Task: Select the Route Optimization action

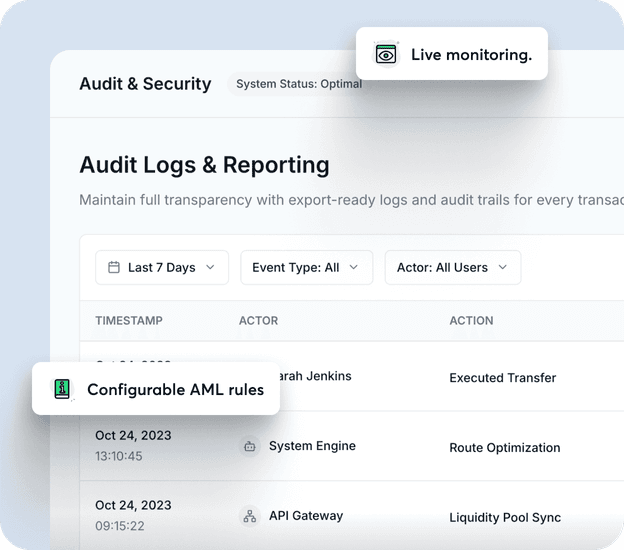Action: coord(505,448)
